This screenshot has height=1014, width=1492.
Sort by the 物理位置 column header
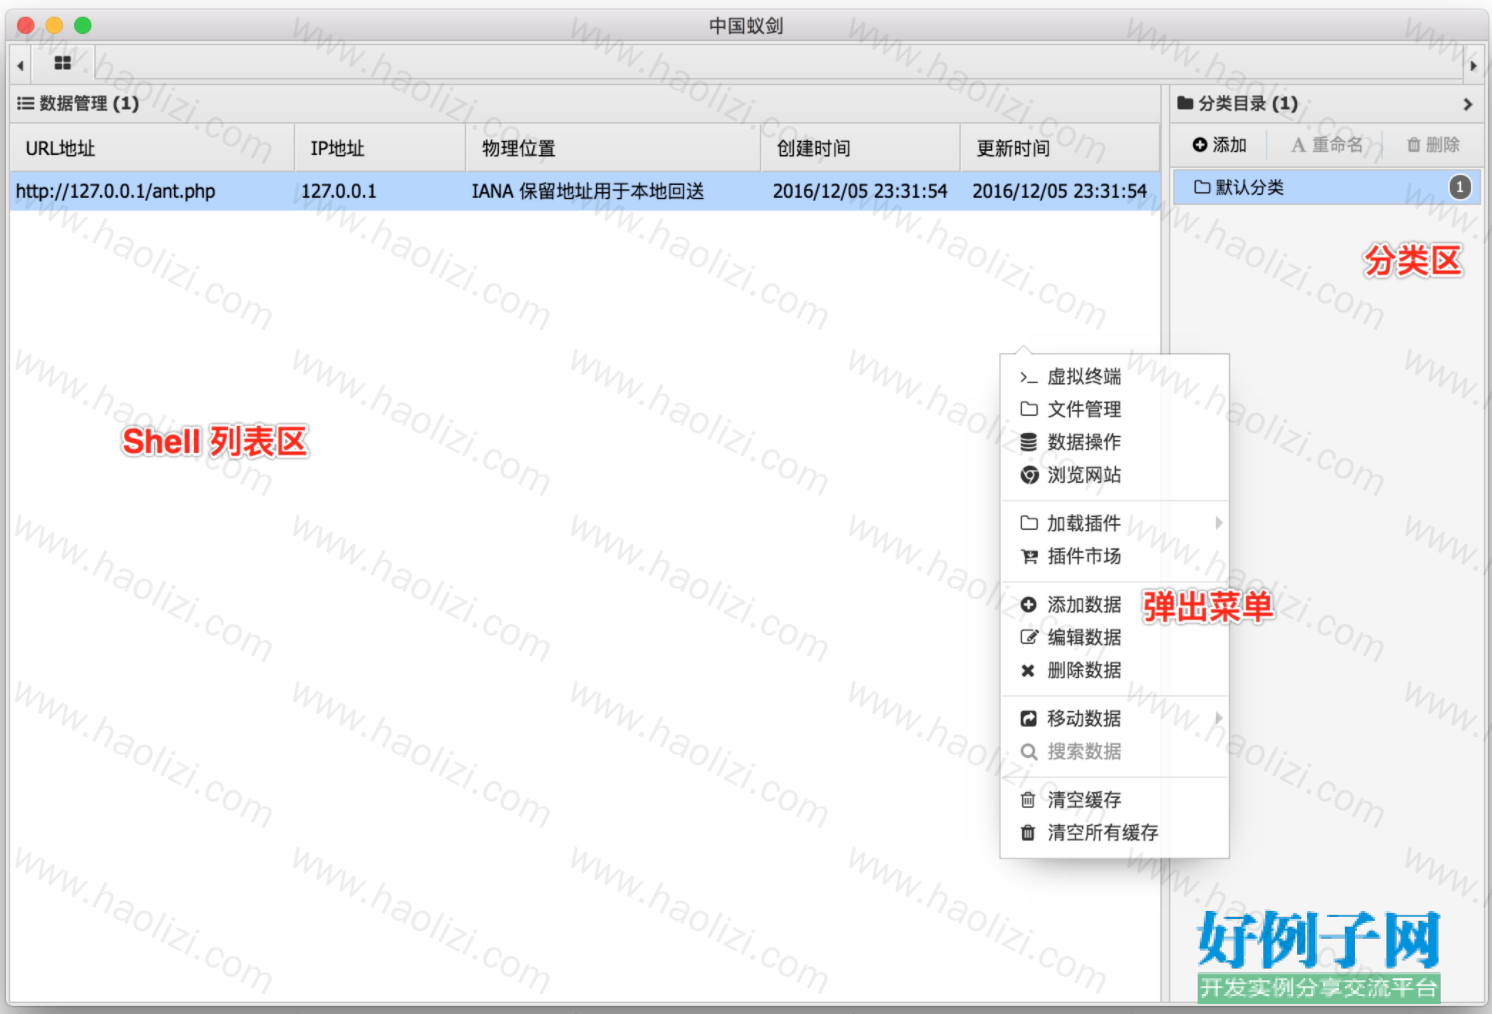point(613,148)
